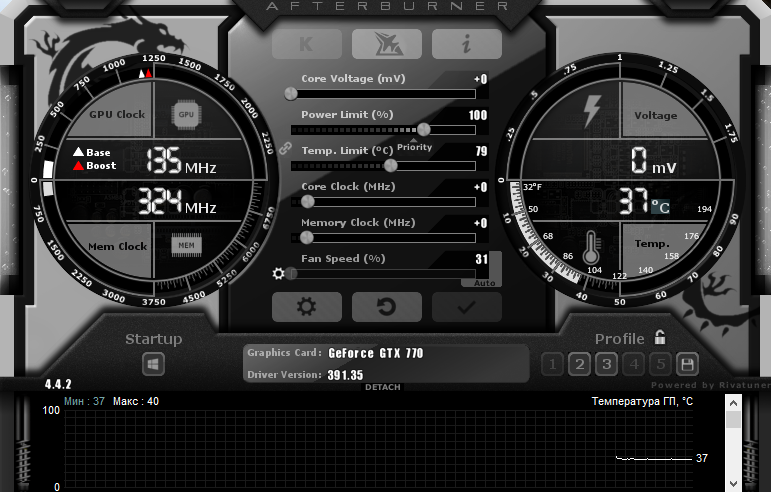Screen dimensions: 771x492
Task: Open the information i button
Action: pyautogui.click(x=467, y=44)
